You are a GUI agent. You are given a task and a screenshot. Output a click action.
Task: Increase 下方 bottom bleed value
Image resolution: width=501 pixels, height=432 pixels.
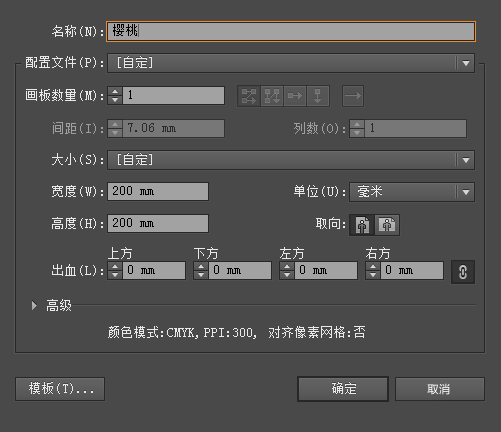[201, 266]
